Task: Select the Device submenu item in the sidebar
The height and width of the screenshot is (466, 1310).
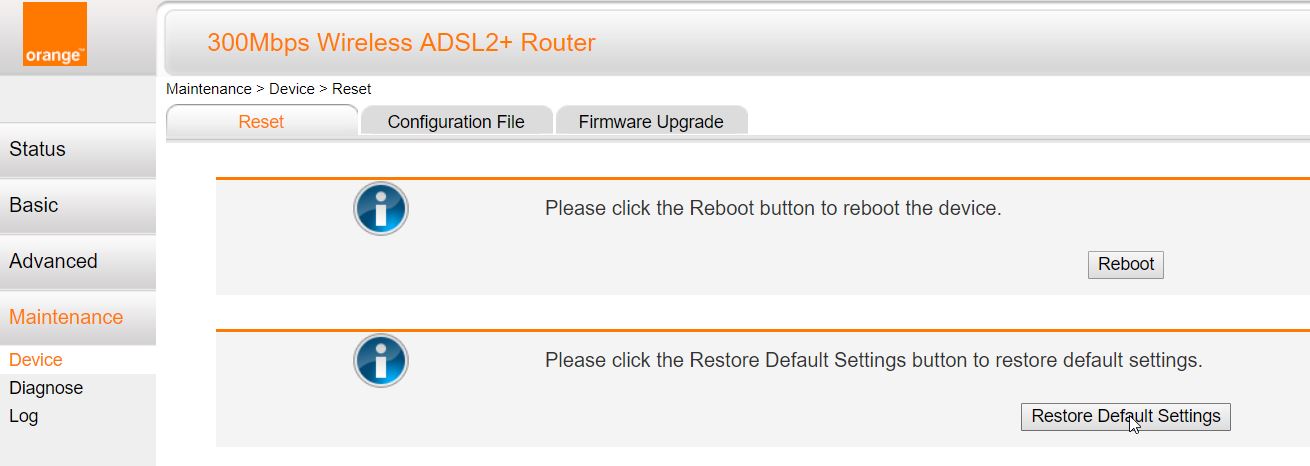Action: point(36,360)
